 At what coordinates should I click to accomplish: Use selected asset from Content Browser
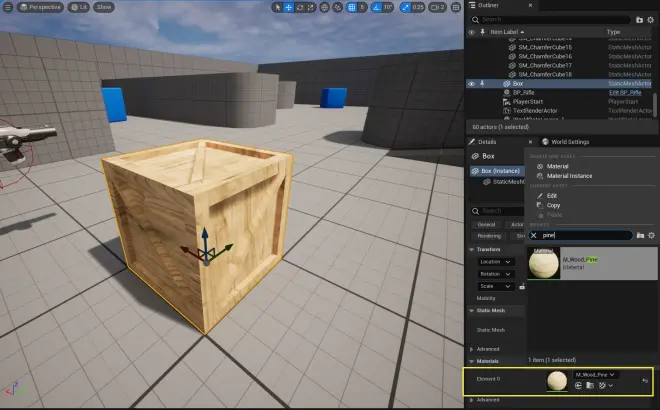coord(578,386)
